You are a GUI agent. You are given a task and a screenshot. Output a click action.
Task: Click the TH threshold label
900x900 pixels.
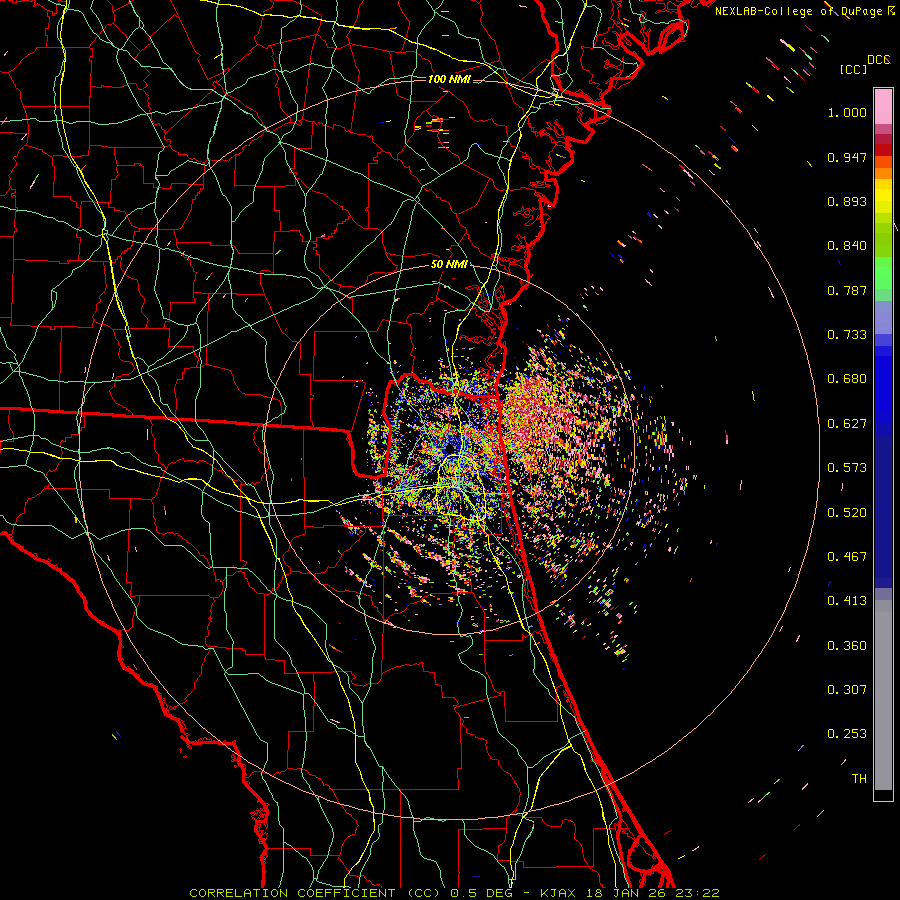tap(859, 779)
